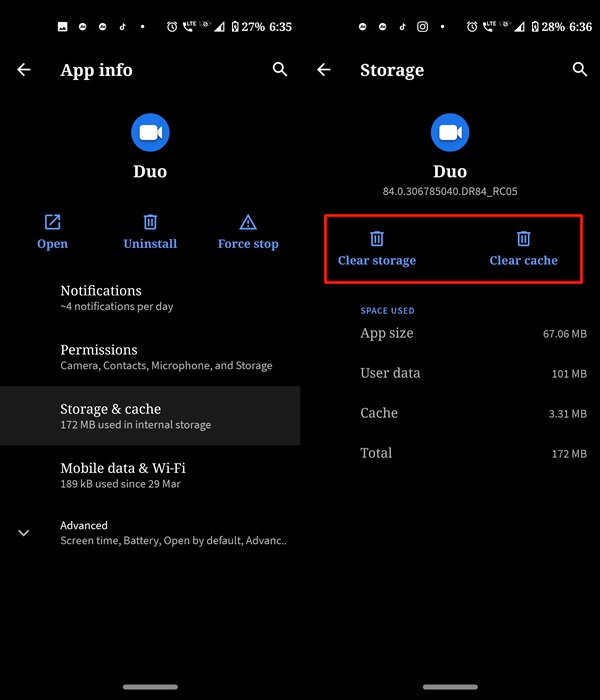Screen dimensions: 600x700
Task: Tap the alarm icon in left status bar
Action: [172, 27]
